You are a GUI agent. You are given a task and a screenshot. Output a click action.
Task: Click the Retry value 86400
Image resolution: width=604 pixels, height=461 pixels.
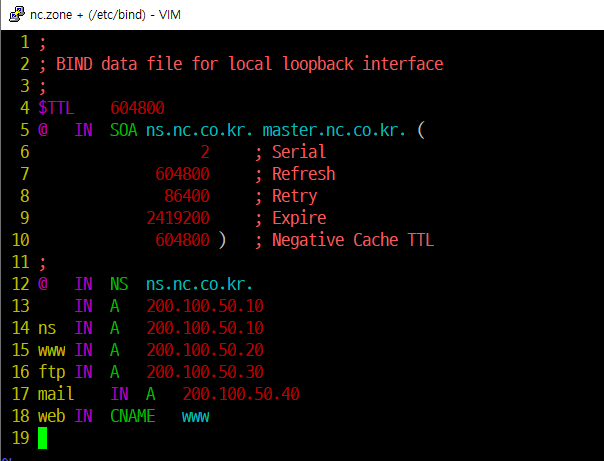(x=187, y=196)
